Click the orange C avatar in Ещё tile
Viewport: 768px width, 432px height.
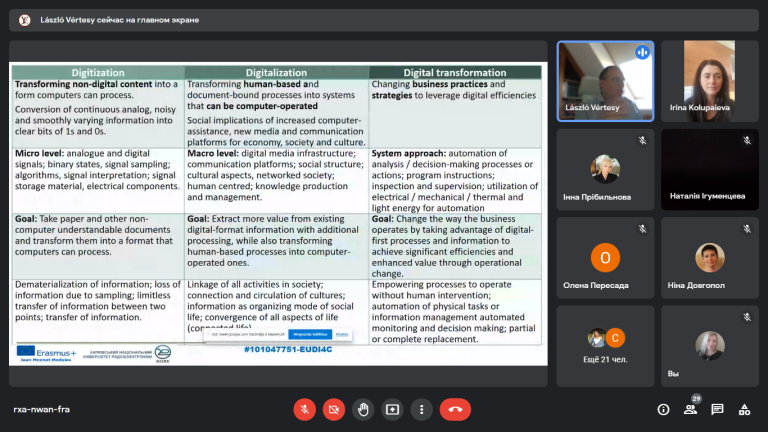tap(615, 337)
